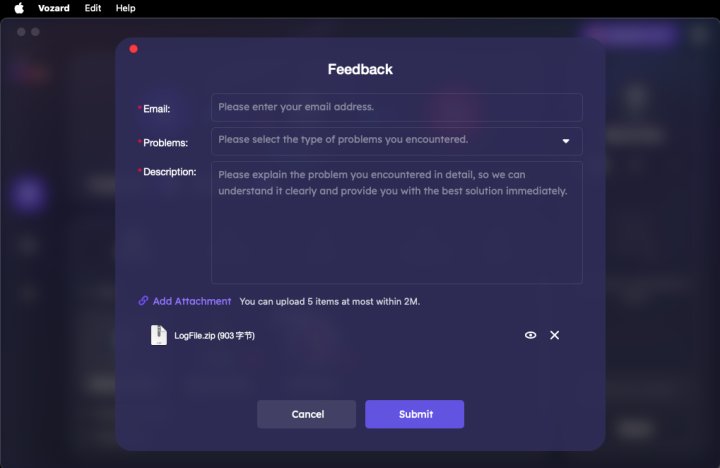This screenshot has height=468, width=720.
Task: Select the LogFile.zip file name
Action: pyautogui.click(x=214, y=336)
